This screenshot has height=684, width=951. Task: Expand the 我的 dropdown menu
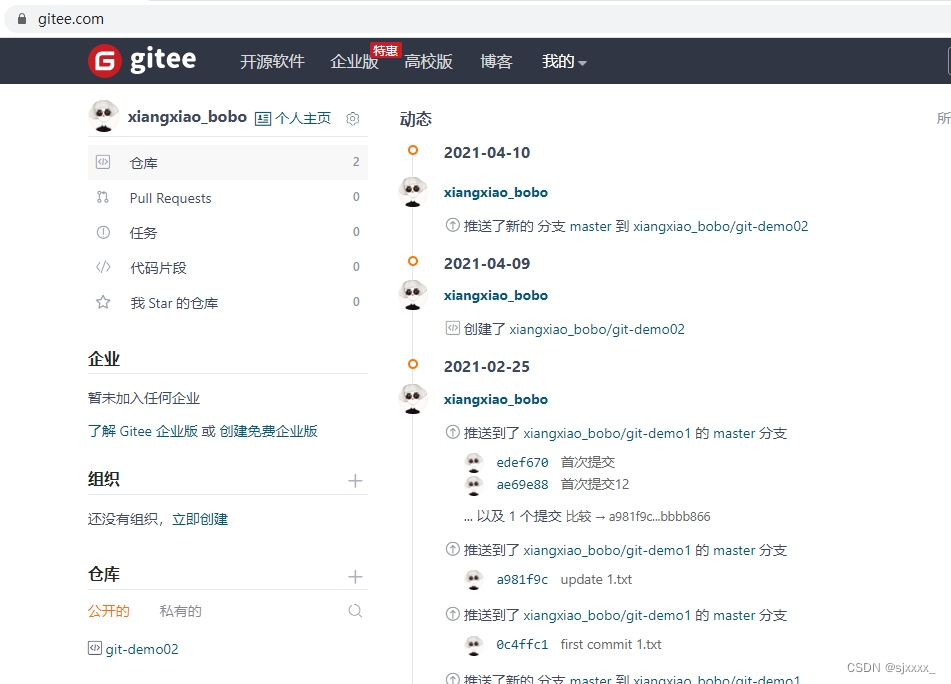[564, 61]
